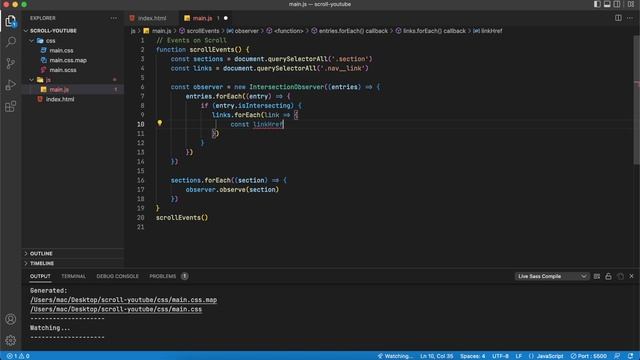Clear the output panel
Viewport: 640px width, 360px height.
[597, 276]
